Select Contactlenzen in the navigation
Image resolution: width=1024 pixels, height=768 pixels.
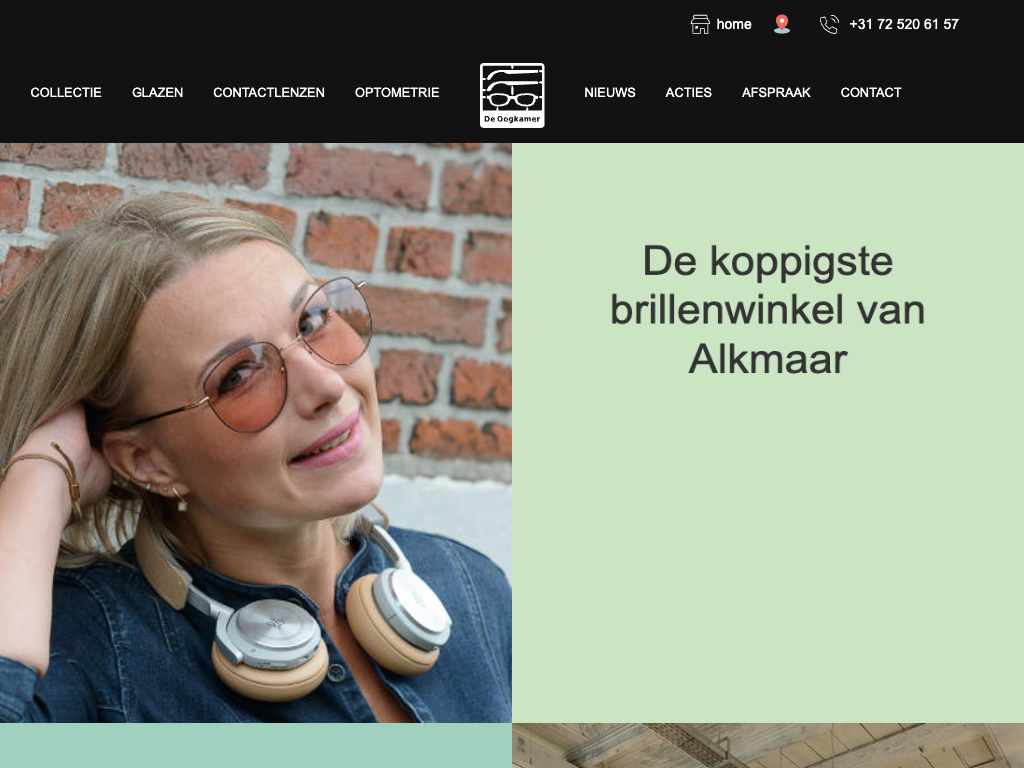coord(269,93)
